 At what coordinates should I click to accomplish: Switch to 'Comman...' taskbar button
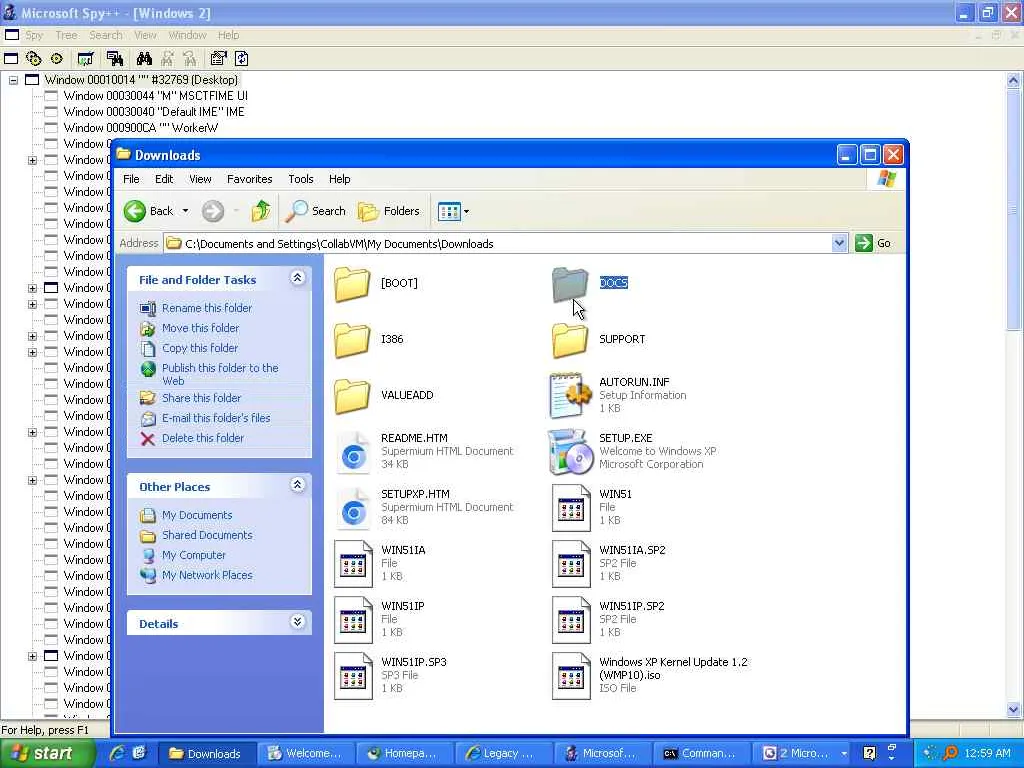pyautogui.click(x=699, y=754)
